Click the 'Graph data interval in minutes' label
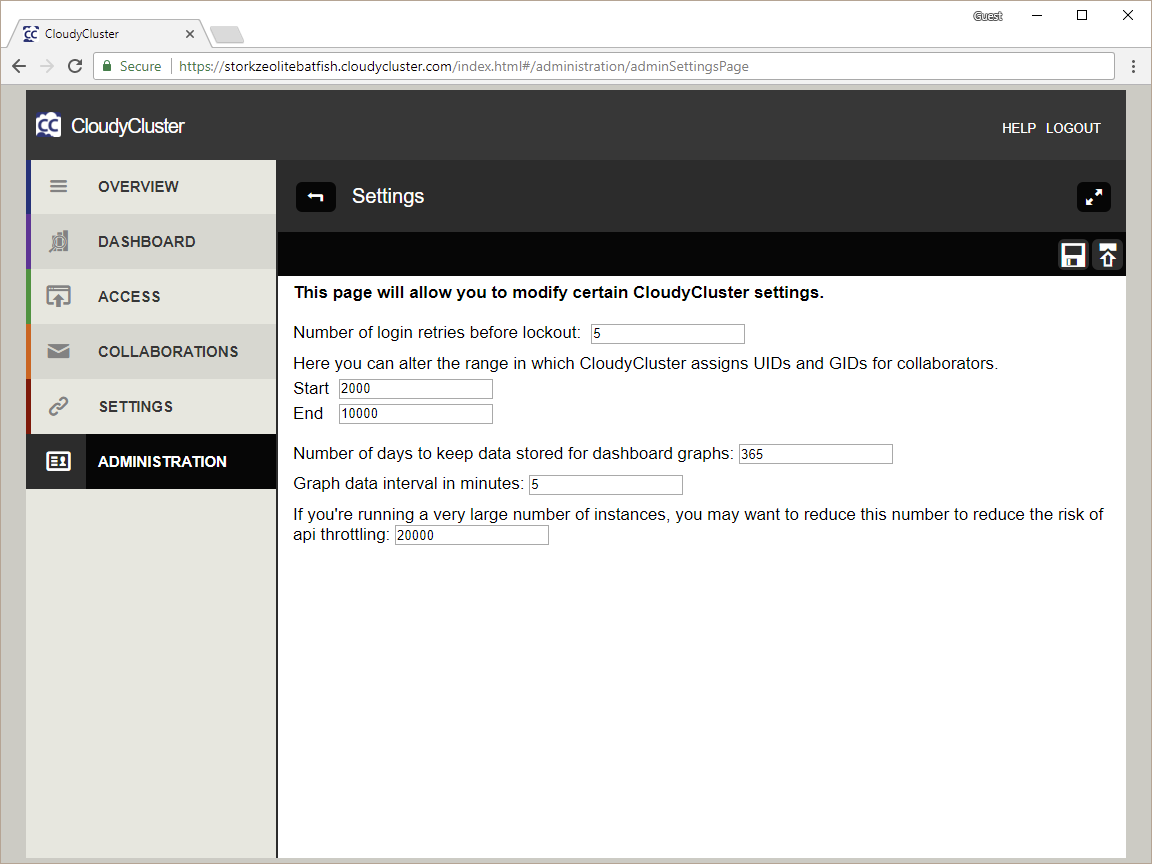Screen dimensions: 1152x864 point(408,483)
